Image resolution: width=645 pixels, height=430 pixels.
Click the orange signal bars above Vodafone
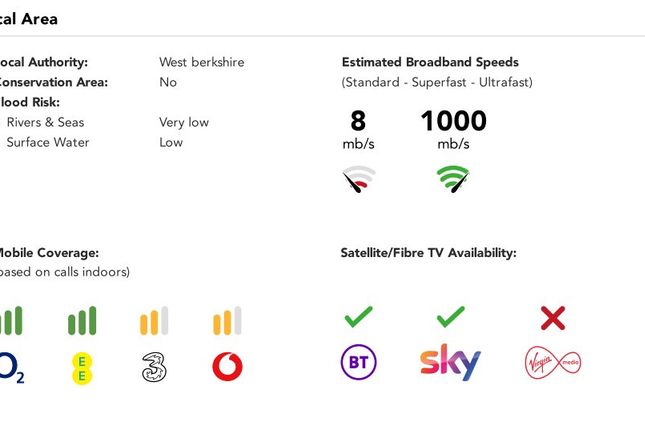pos(227,321)
